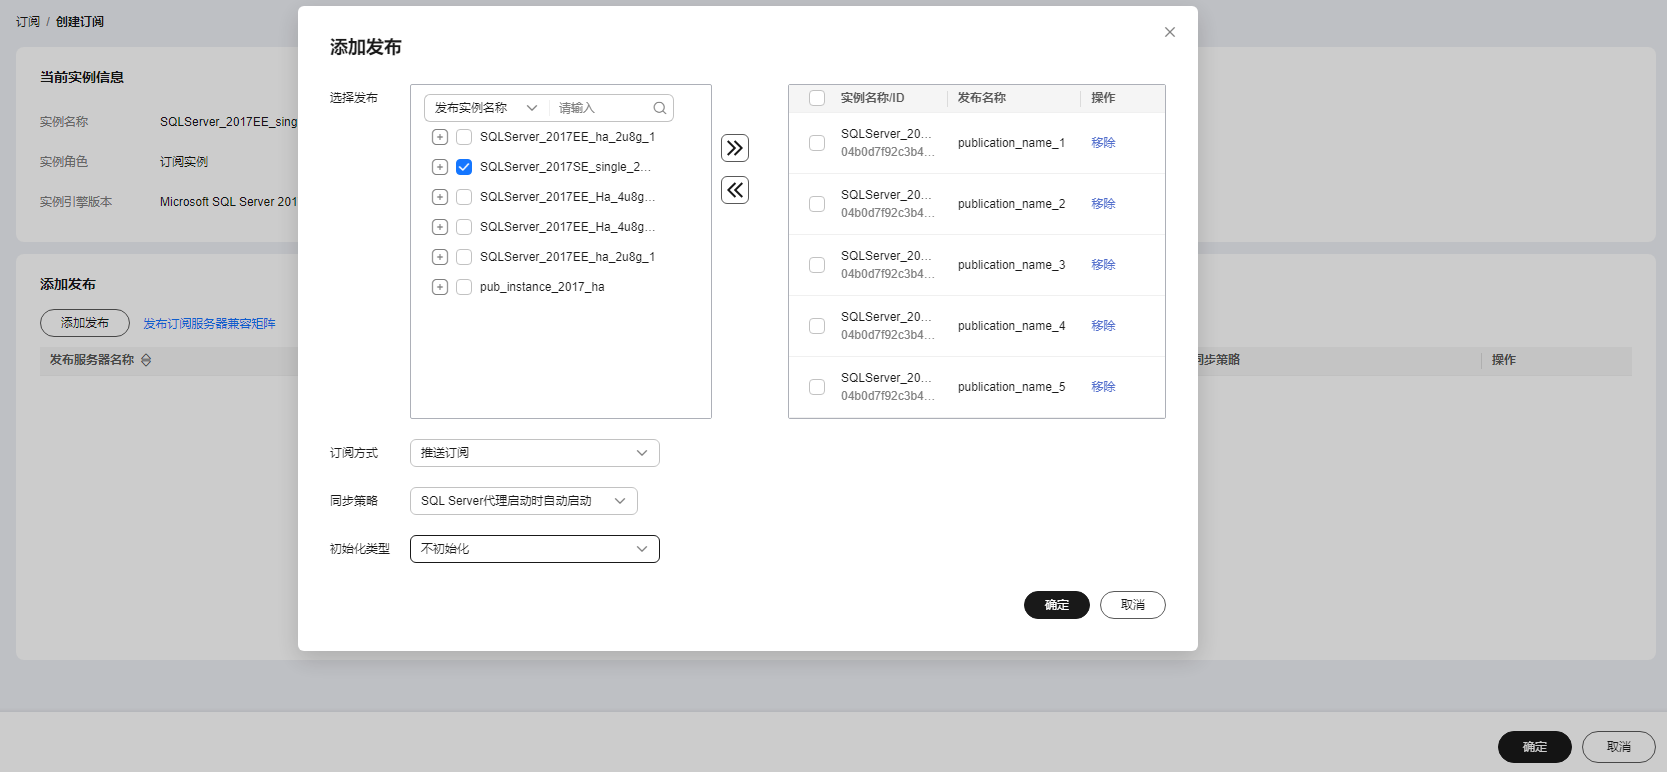Select the SQLServer_2017SE_single_2… row label
Image resolution: width=1667 pixels, height=772 pixels.
tap(565, 167)
